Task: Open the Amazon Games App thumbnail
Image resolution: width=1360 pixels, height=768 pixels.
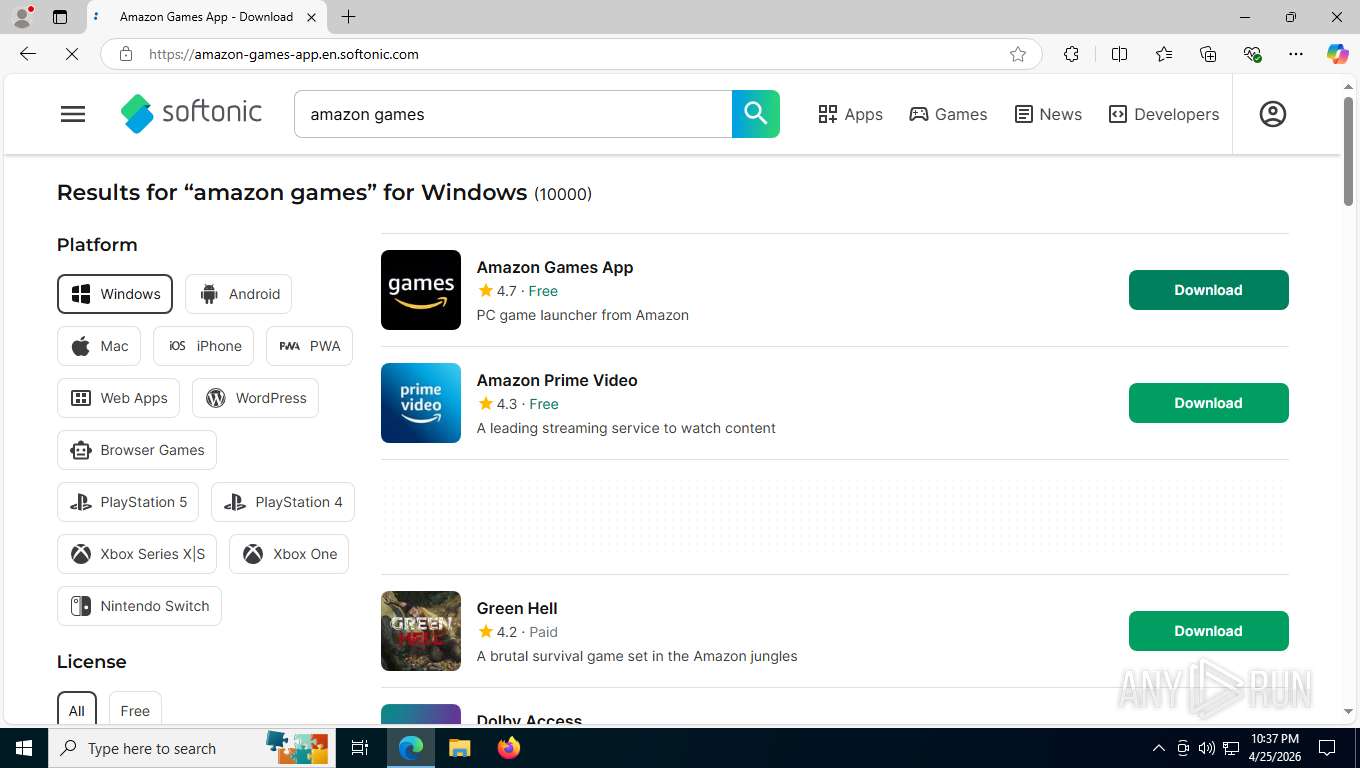Action: 421,290
